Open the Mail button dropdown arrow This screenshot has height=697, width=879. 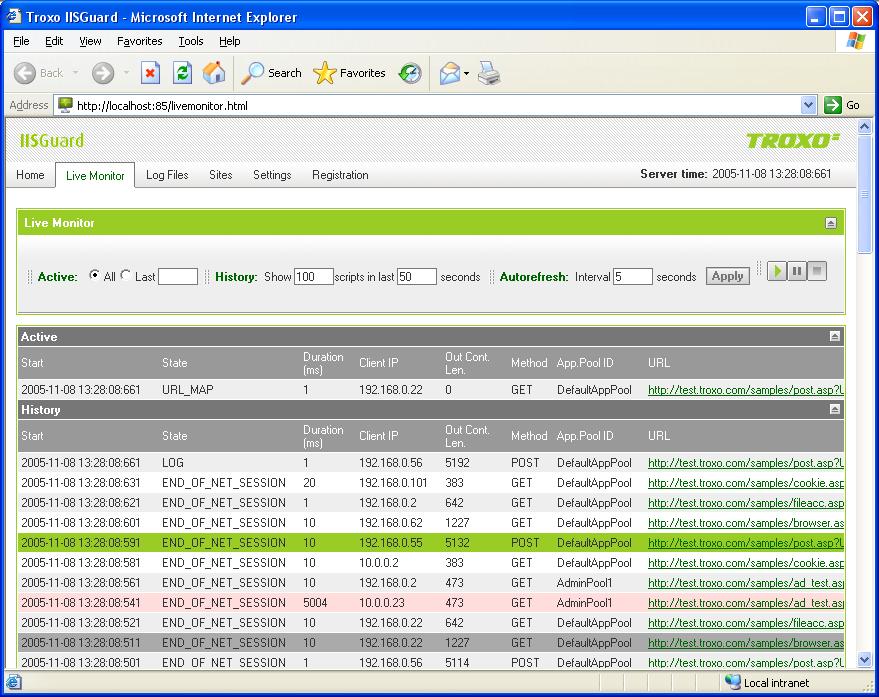click(x=466, y=73)
